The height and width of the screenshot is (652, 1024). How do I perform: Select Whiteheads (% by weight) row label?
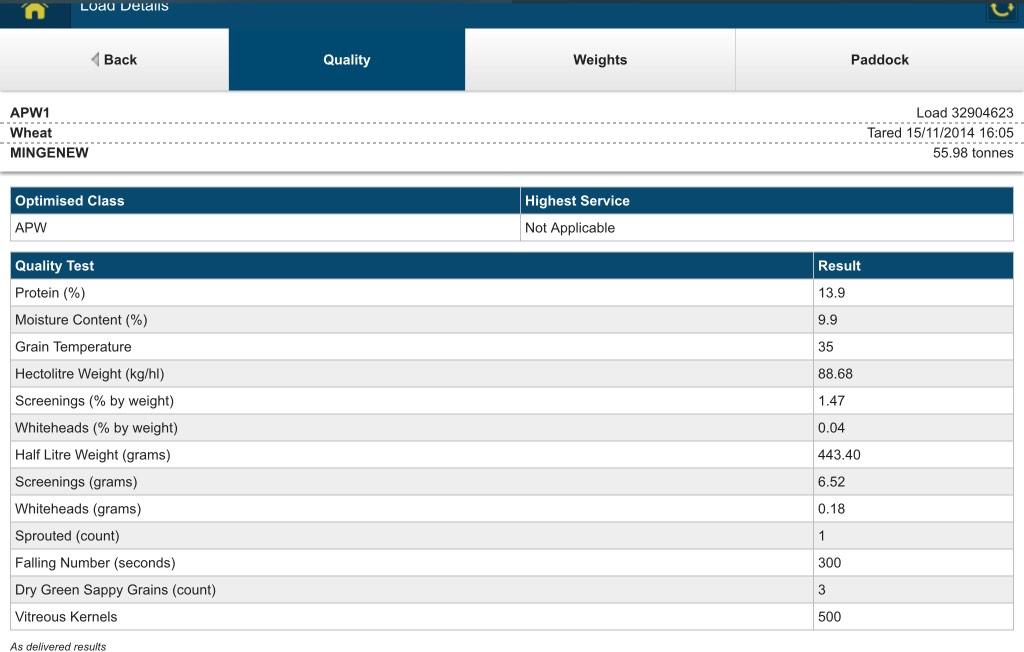97,428
